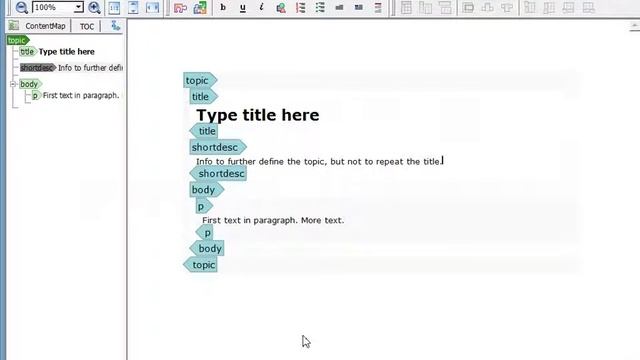Click 'First text in paragraph. More text.'
The width and height of the screenshot is (640, 360).
pyautogui.click(x=273, y=220)
